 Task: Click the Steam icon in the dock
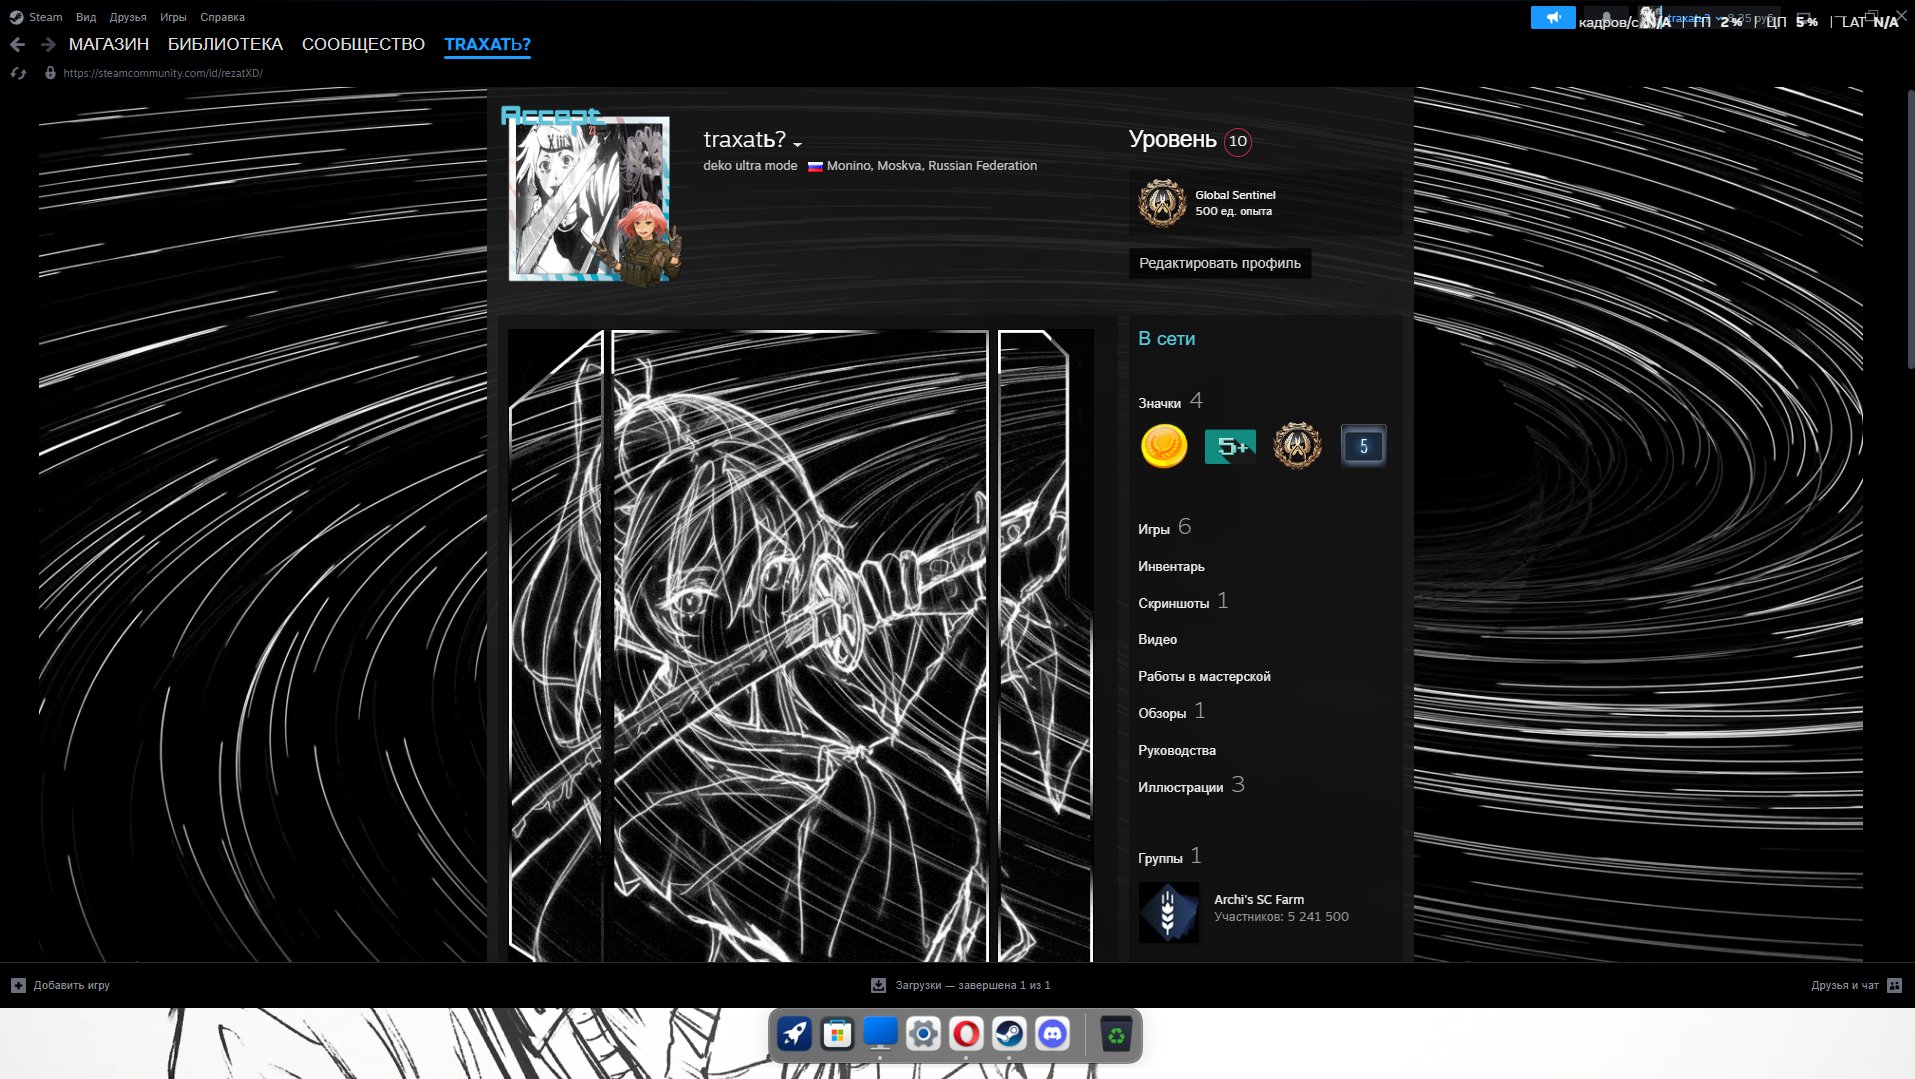click(x=1009, y=1033)
